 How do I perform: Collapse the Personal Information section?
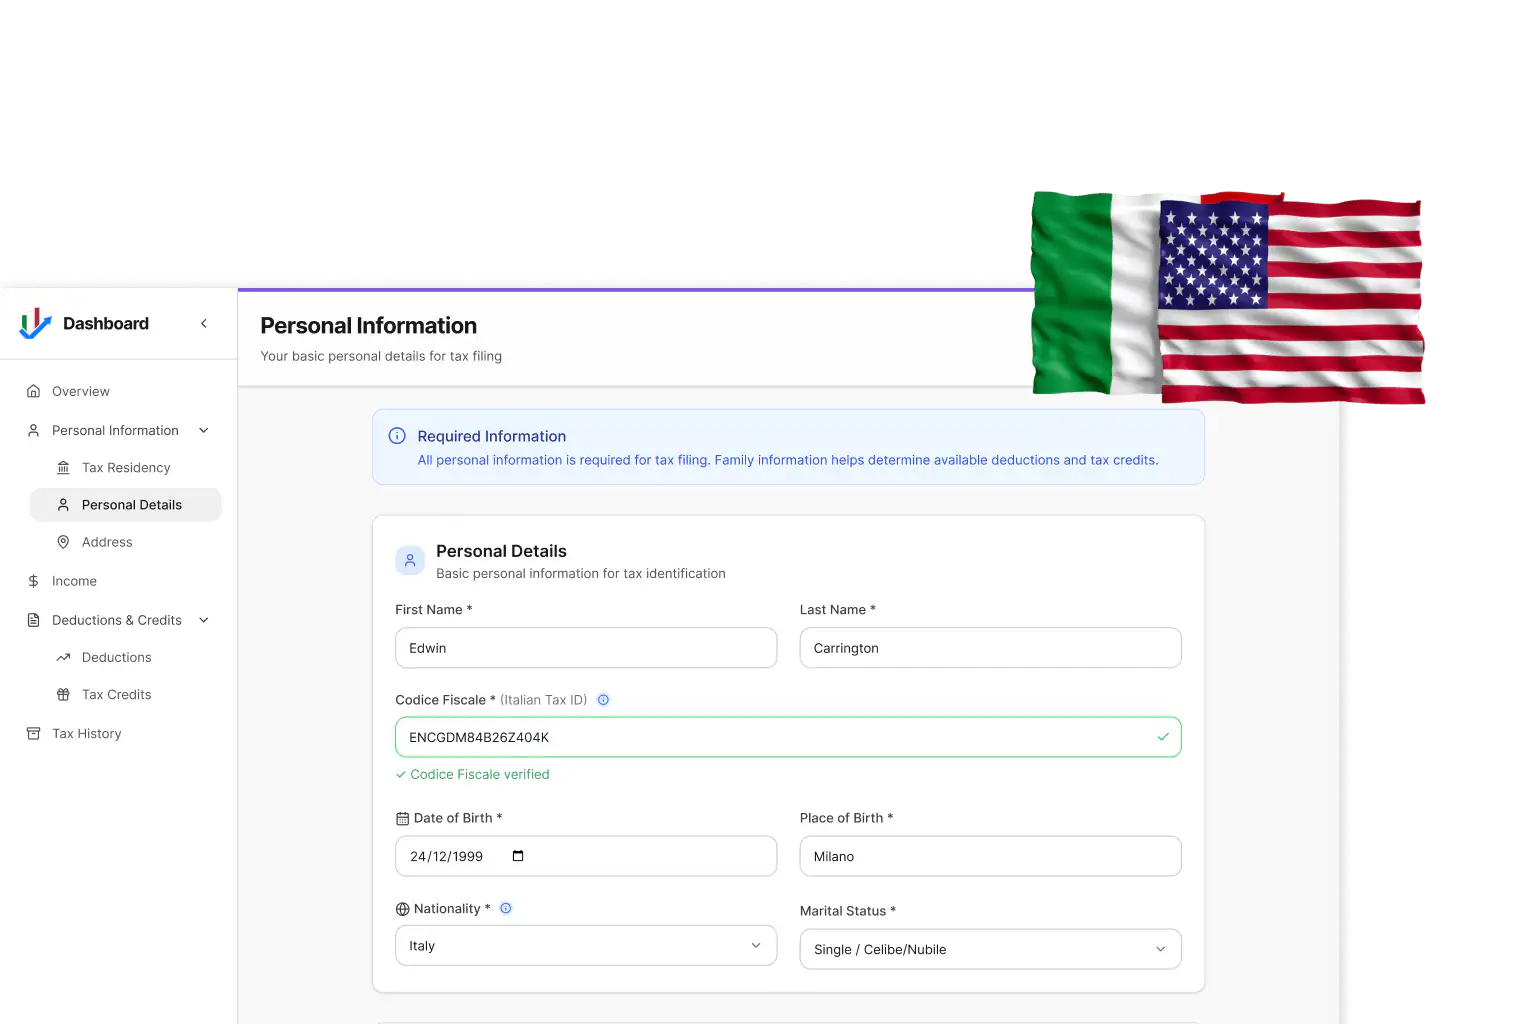click(x=204, y=430)
